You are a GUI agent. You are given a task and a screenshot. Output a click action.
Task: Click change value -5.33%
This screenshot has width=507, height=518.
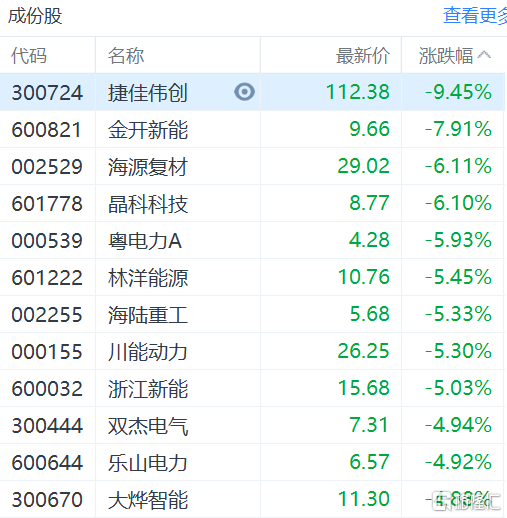tap(458, 314)
